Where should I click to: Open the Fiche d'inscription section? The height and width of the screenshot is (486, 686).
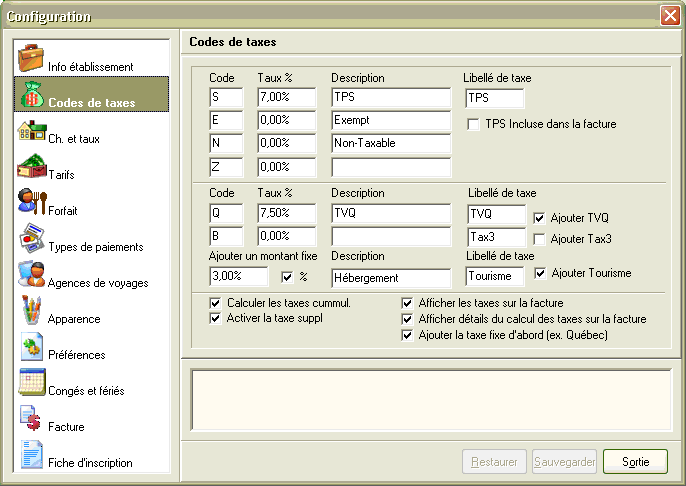point(90,463)
